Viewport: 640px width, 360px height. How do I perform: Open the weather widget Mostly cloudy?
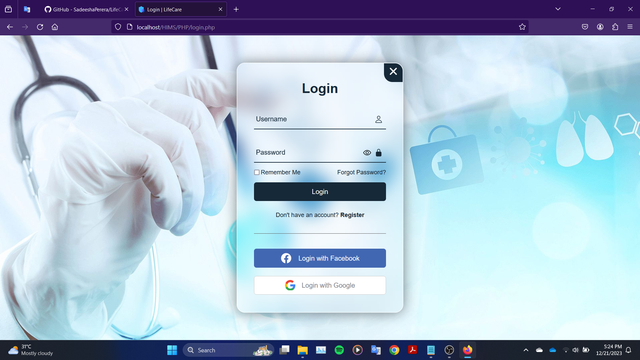[31, 350]
